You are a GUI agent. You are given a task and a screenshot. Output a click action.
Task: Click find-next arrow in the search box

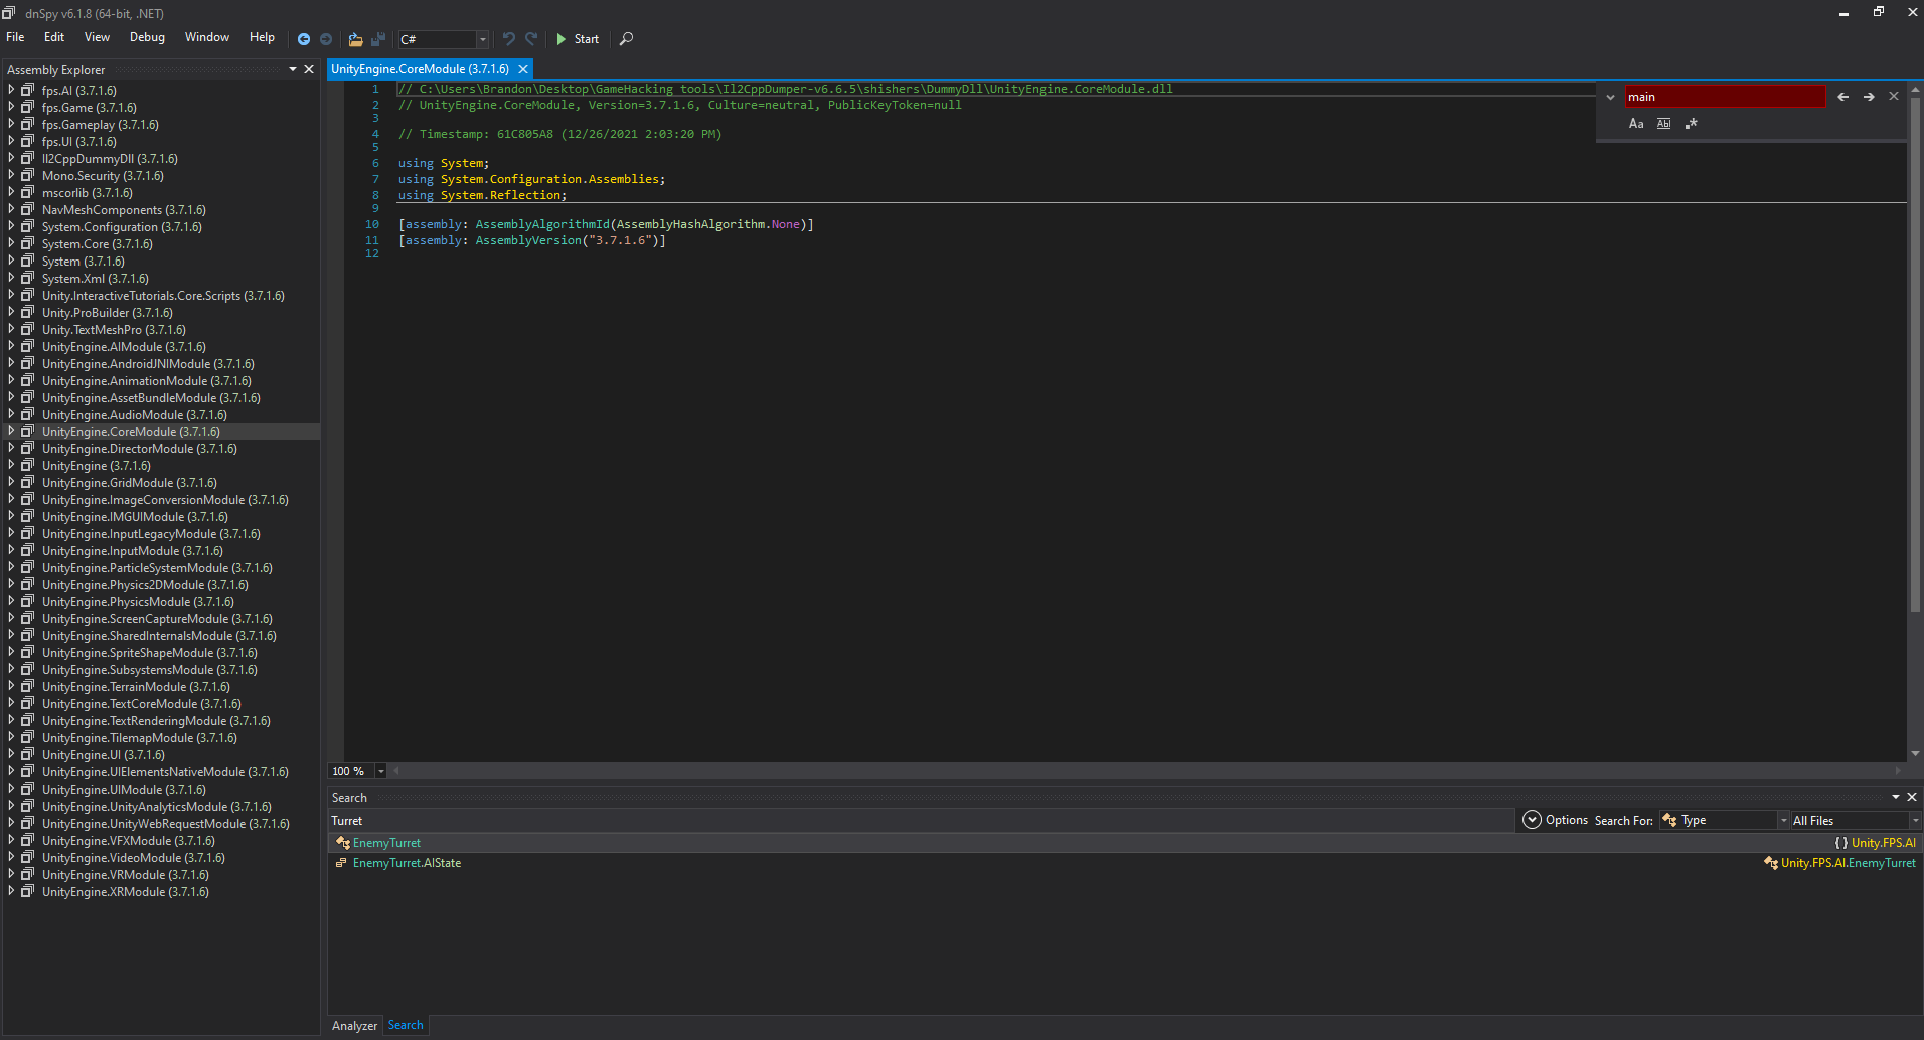[x=1868, y=96]
